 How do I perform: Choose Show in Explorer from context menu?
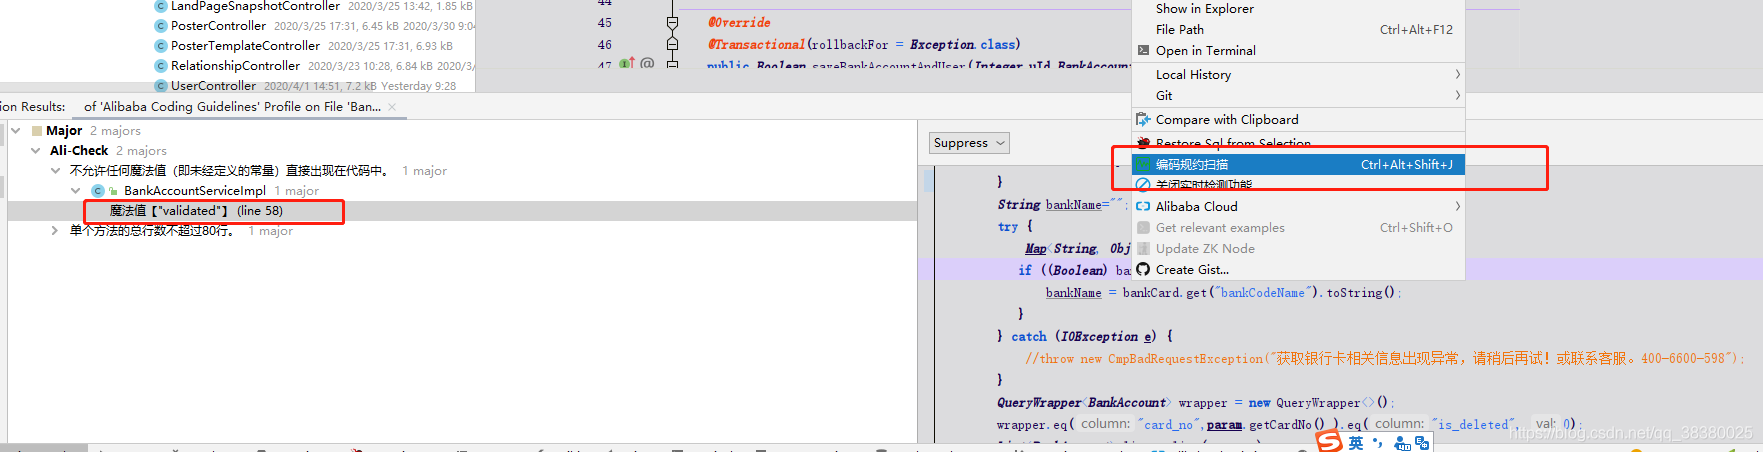coord(1298,8)
